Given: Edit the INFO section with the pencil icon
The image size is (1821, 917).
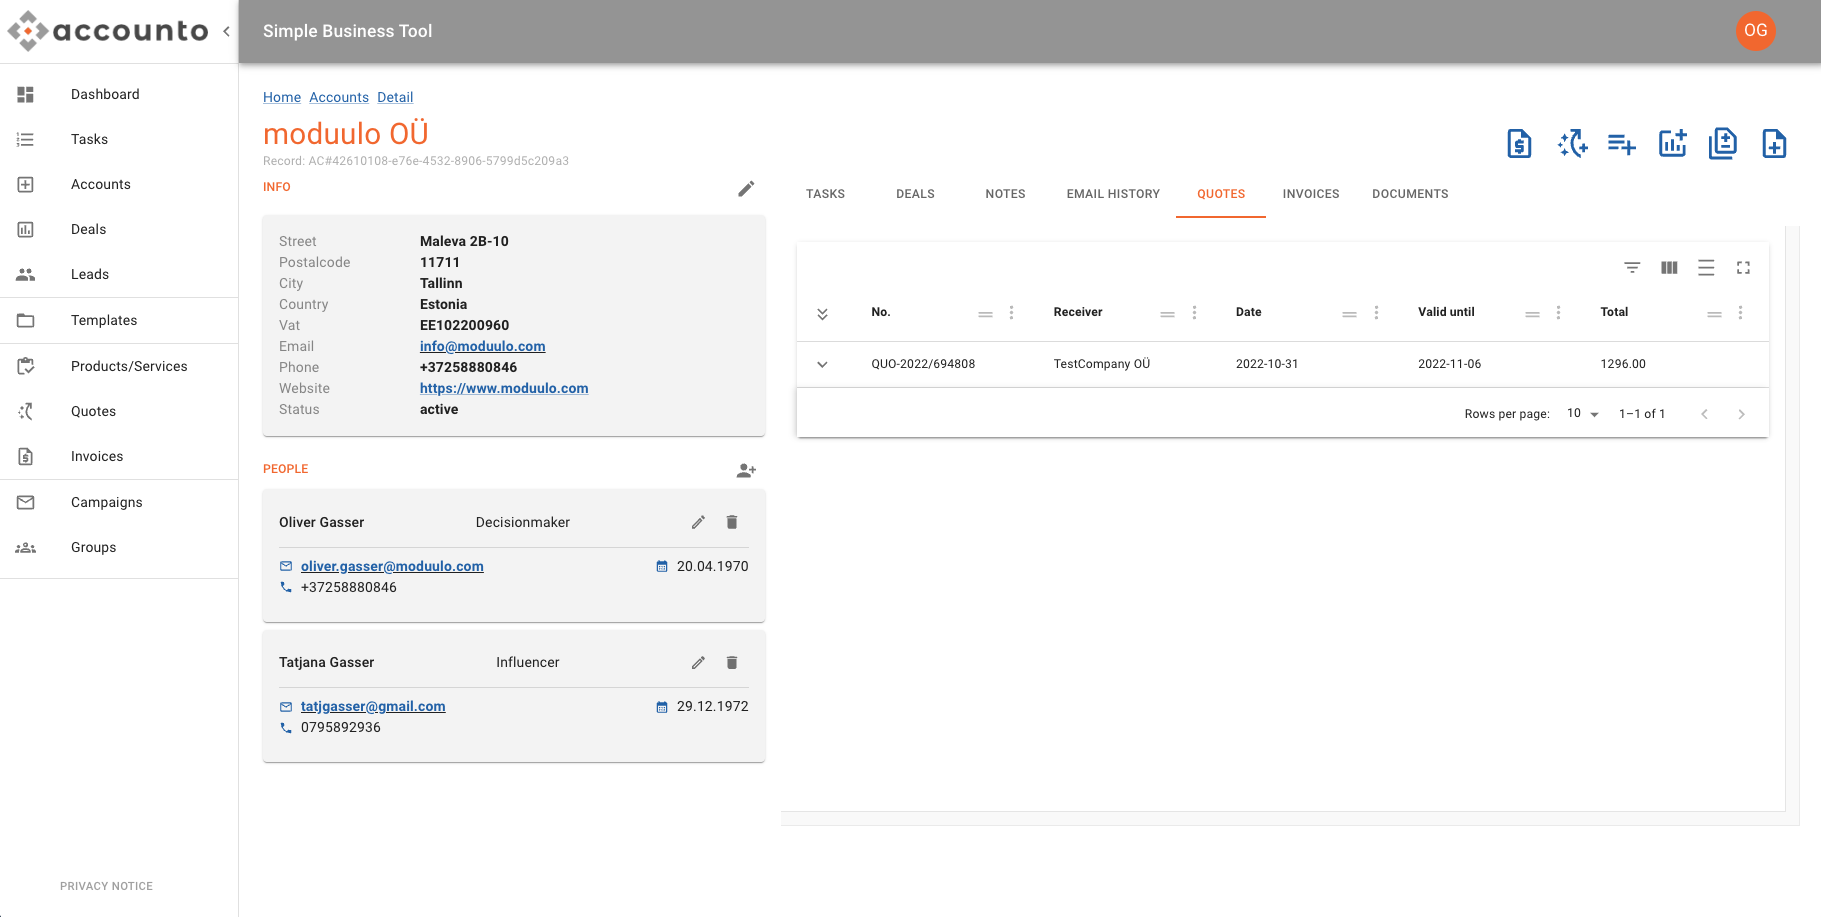Looking at the screenshot, I should pyautogui.click(x=746, y=189).
